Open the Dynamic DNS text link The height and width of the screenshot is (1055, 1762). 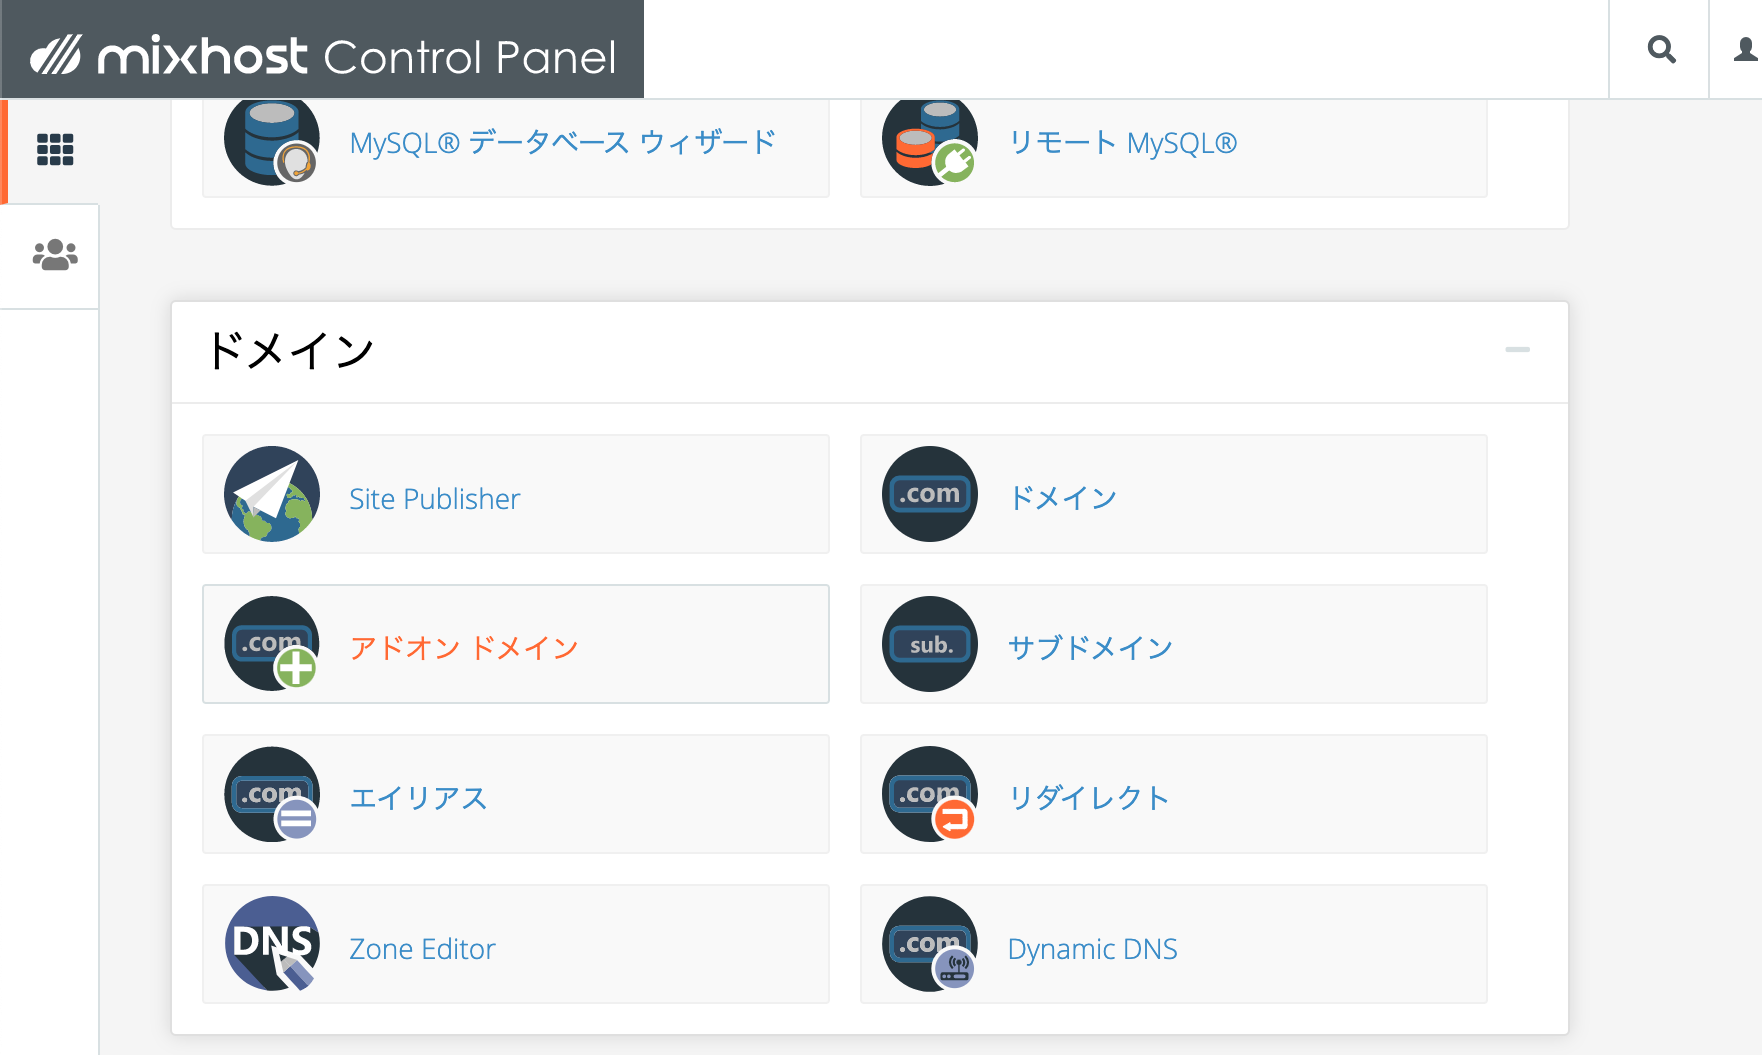point(1092,948)
